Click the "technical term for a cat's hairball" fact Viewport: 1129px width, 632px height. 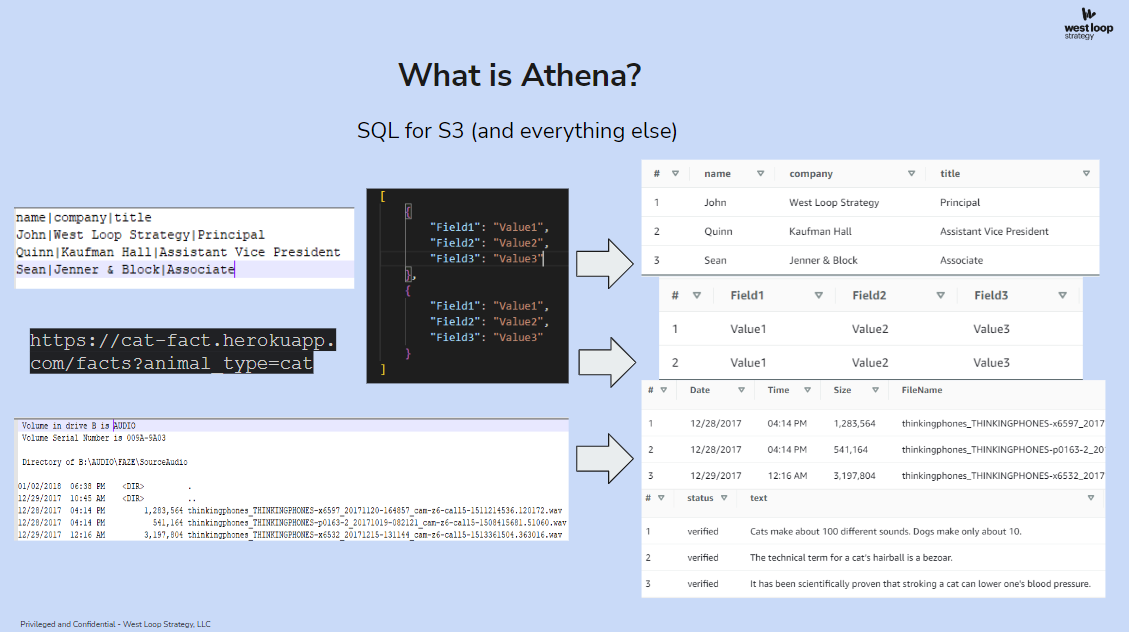pyautogui.click(x=851, y=558)
